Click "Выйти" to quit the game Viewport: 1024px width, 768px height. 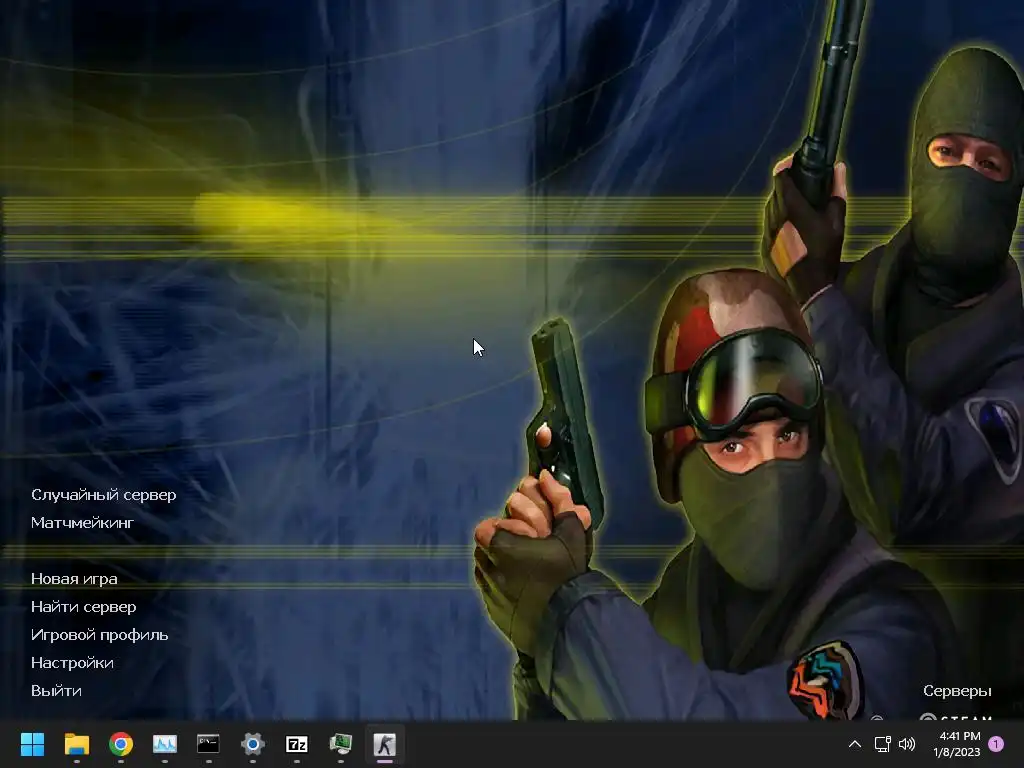[56, 691]
